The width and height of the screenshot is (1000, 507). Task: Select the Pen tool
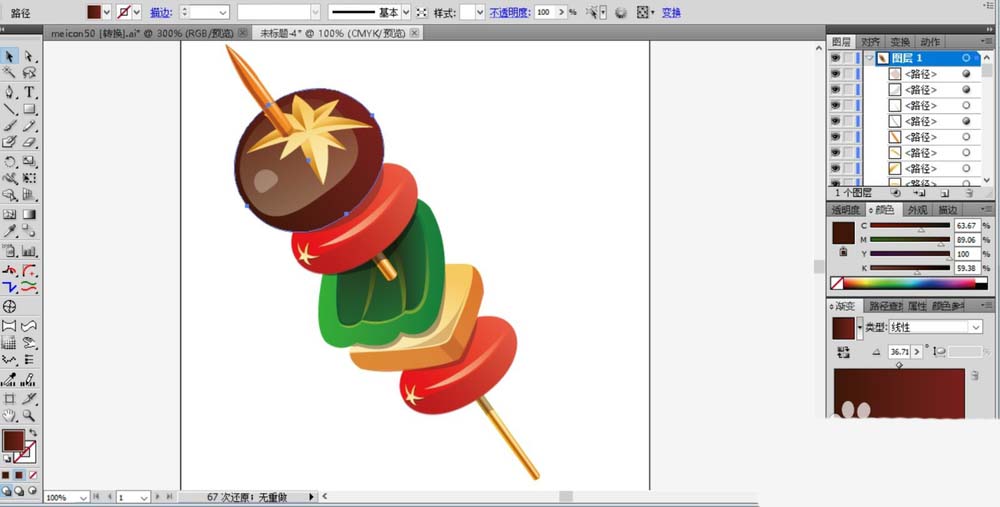click(10, 92)
